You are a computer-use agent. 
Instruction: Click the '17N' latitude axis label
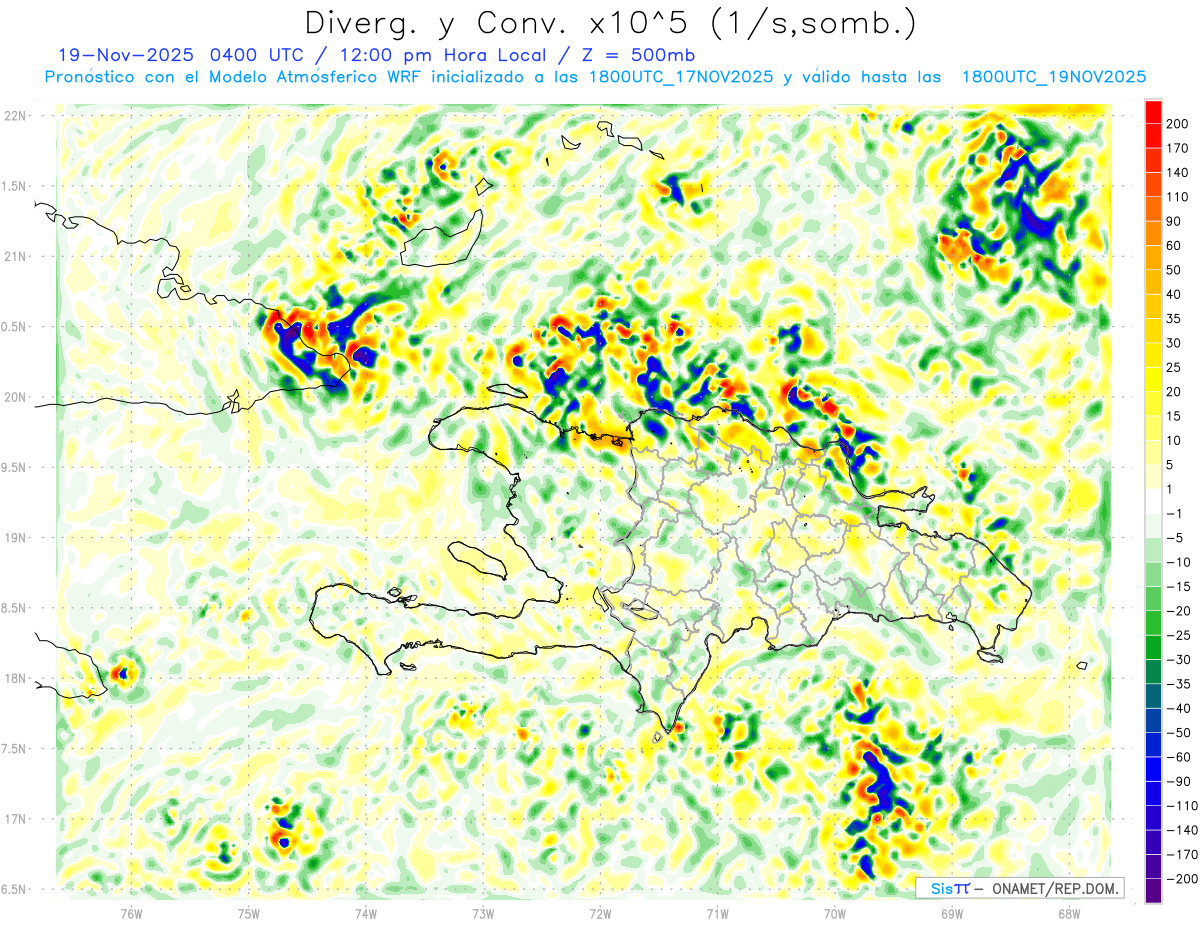(15, 819)
